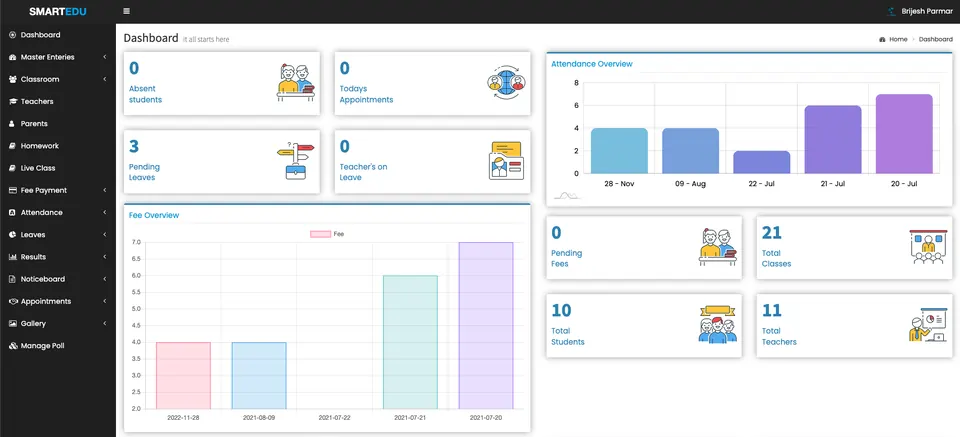Screen dimensions: 960x437
Task: Click the Todays Appointments globe illustration
Action: [x=506, y=82]
